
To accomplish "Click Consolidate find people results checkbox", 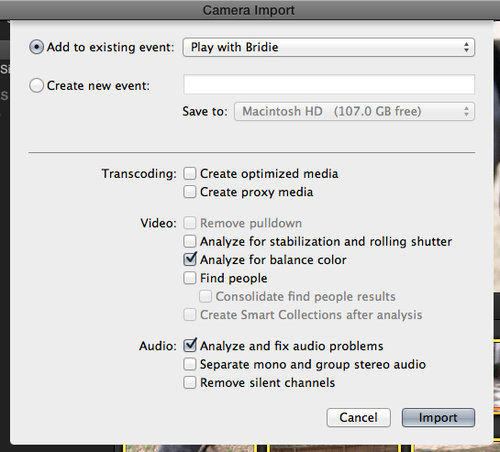I will (x=205, y=296).
